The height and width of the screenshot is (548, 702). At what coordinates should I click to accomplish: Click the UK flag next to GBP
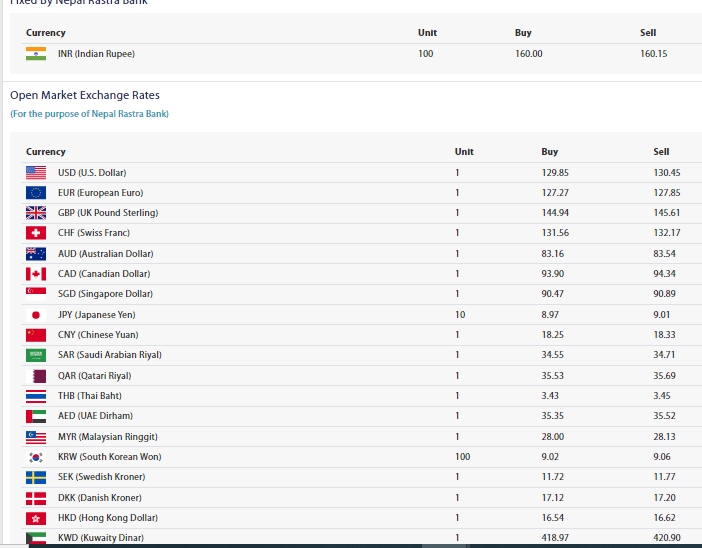point(36,213)
